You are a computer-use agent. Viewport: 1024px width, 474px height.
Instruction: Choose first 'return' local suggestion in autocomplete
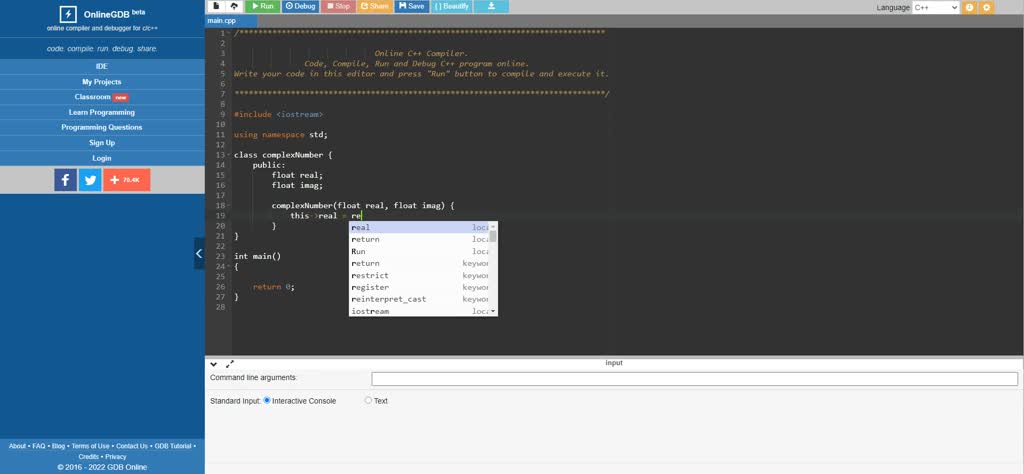coord(419,240)
